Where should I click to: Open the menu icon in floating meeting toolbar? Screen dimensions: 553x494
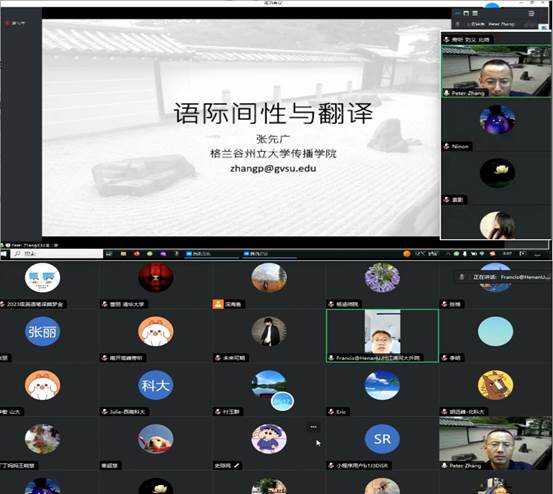[531, 13]
